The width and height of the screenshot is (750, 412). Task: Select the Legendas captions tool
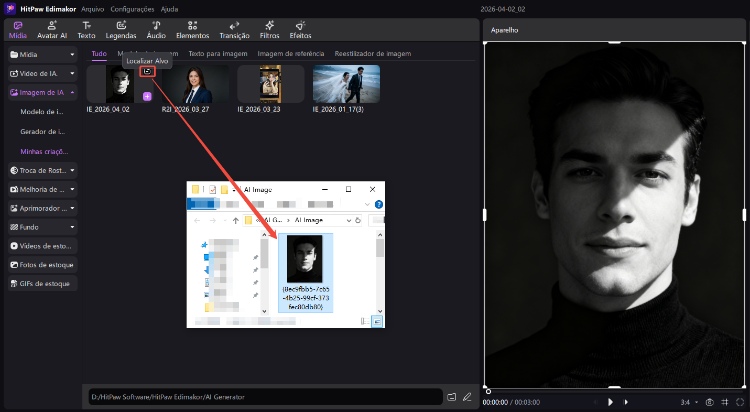[x=120, y=29]
